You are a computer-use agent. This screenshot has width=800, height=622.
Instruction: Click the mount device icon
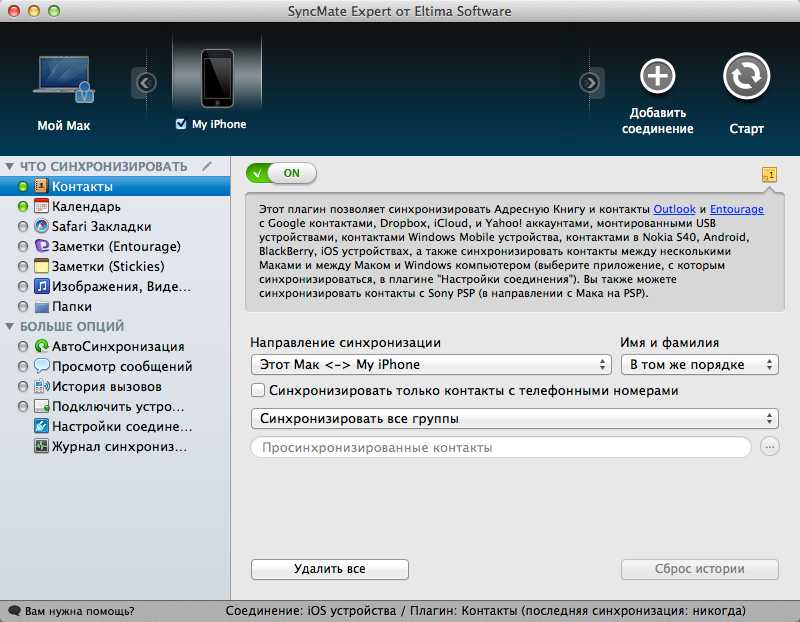41,406
